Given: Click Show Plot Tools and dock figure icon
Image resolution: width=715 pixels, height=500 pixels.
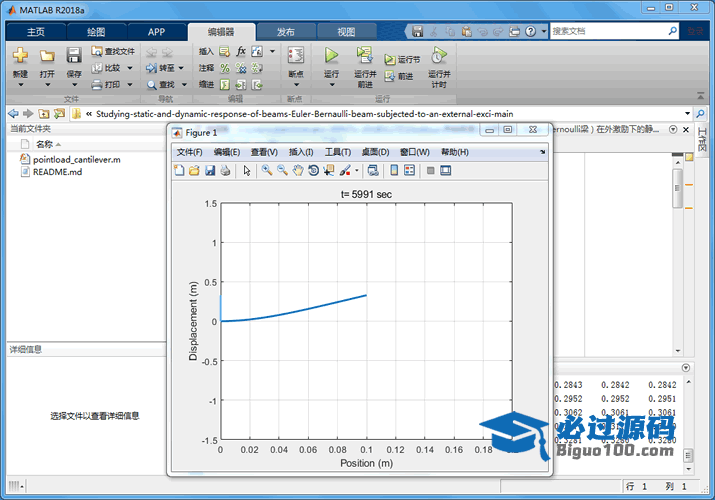Looking at the screenshot, I should pos(446,170).
